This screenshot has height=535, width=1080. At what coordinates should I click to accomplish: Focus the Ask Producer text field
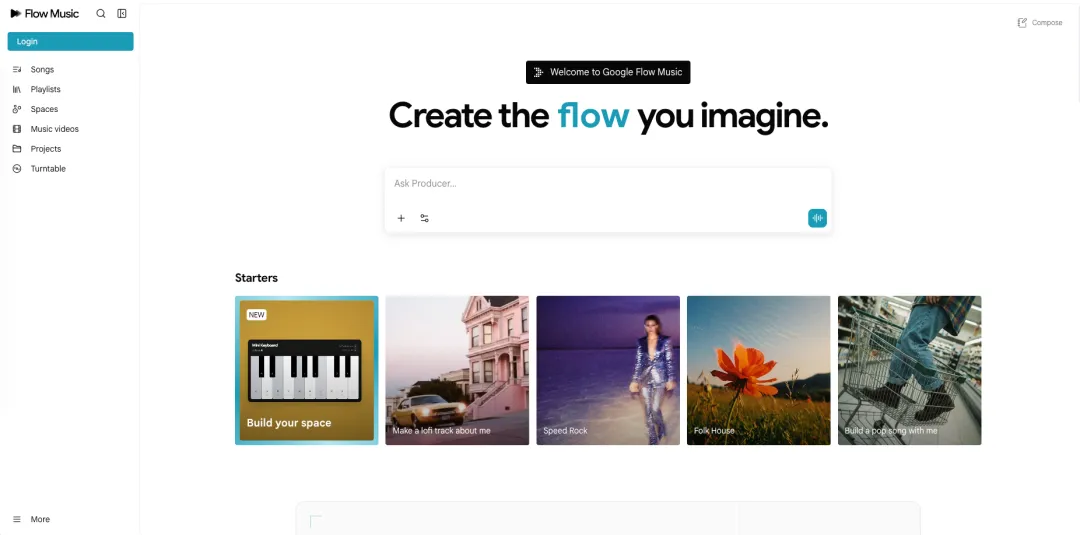[608, 184]
